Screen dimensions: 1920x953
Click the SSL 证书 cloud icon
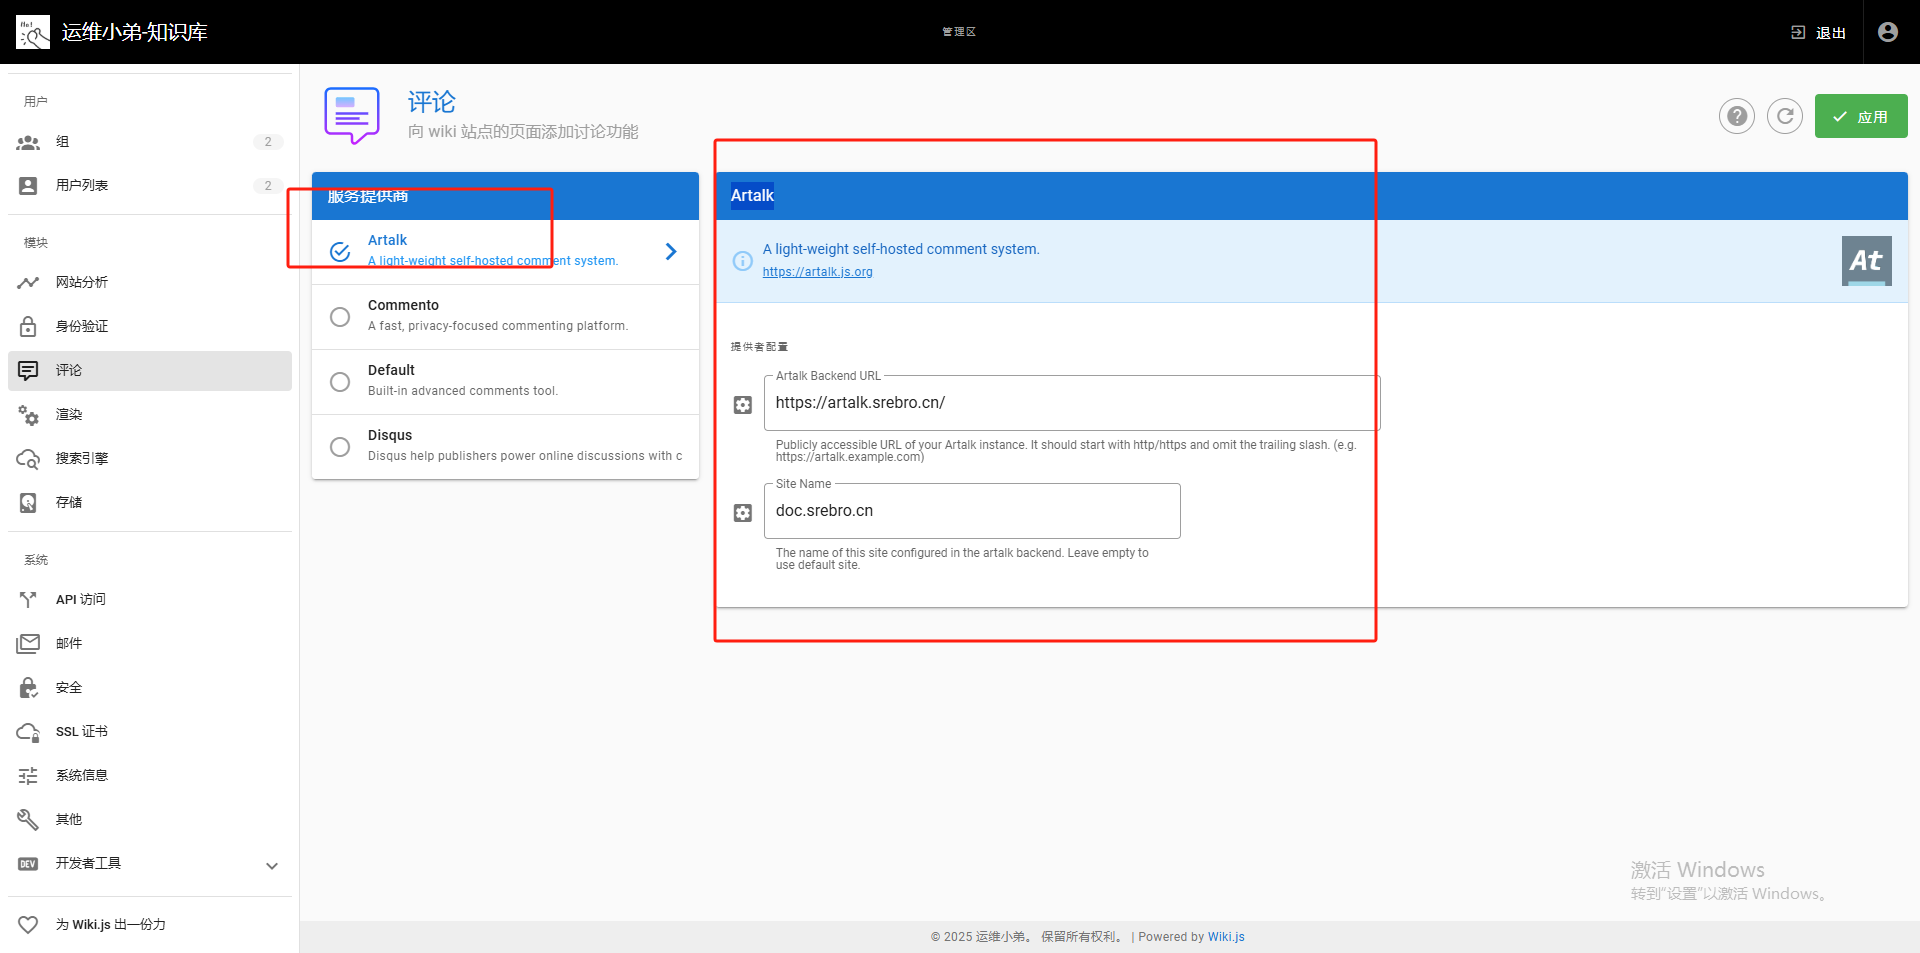pos(28,732)
